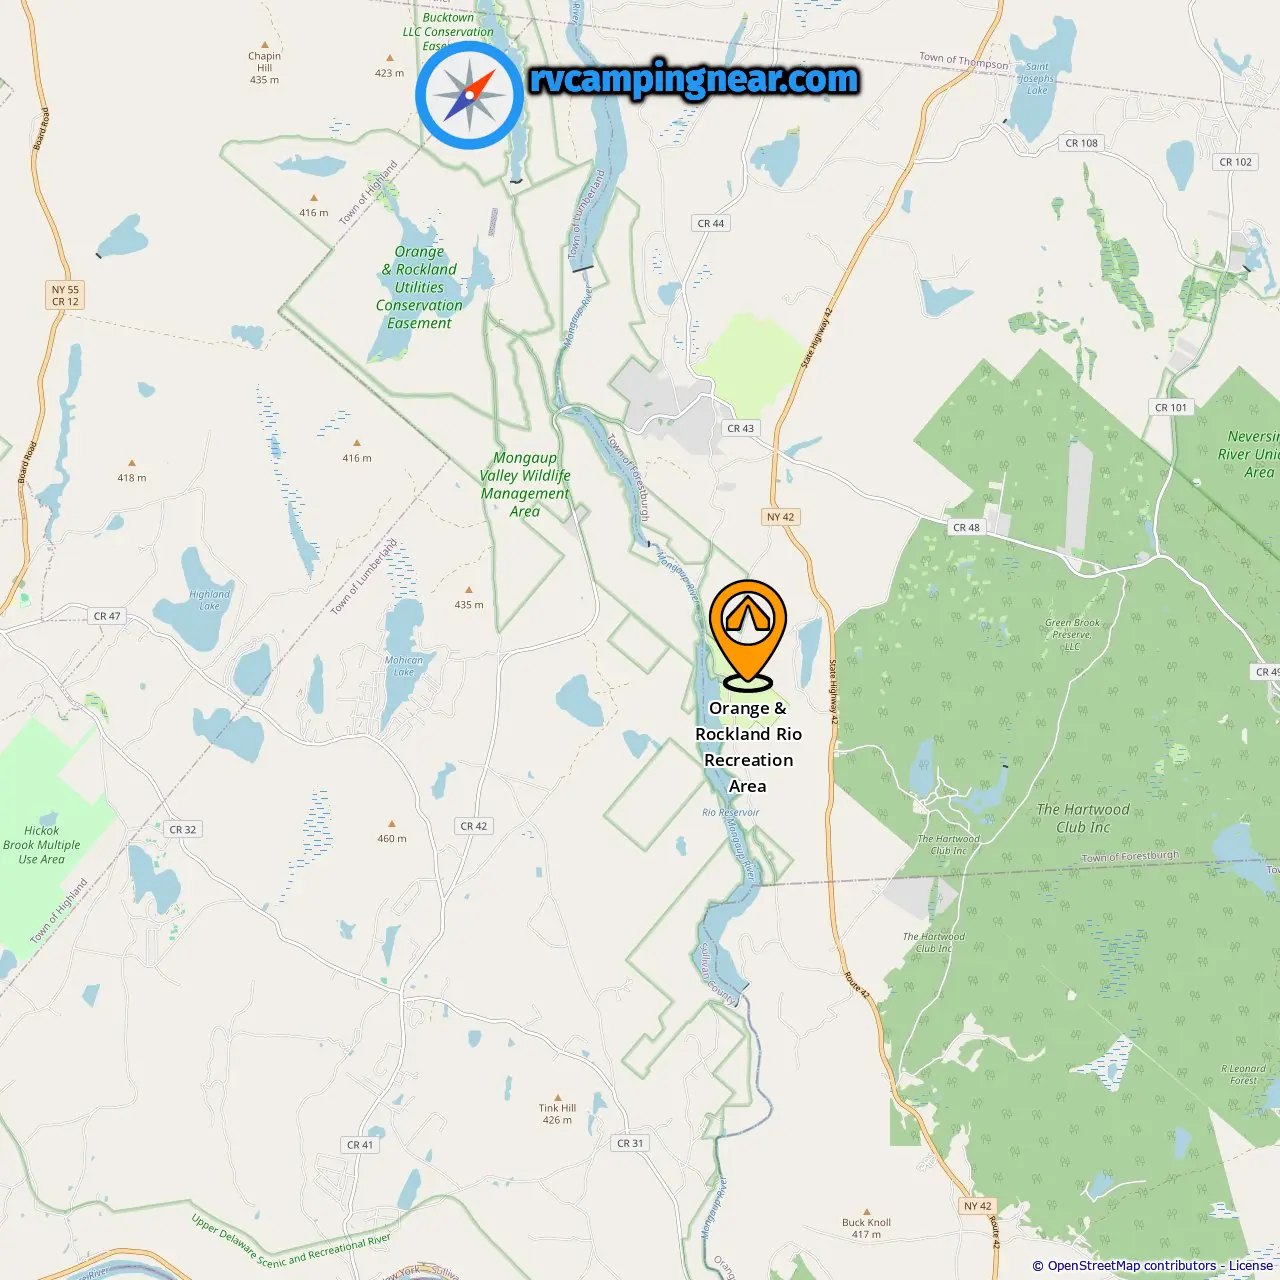Click the NY 55 CR 12 route shield
Image resolution: width=1280 pixels, height=1280 pixels.
click(66, 295)
